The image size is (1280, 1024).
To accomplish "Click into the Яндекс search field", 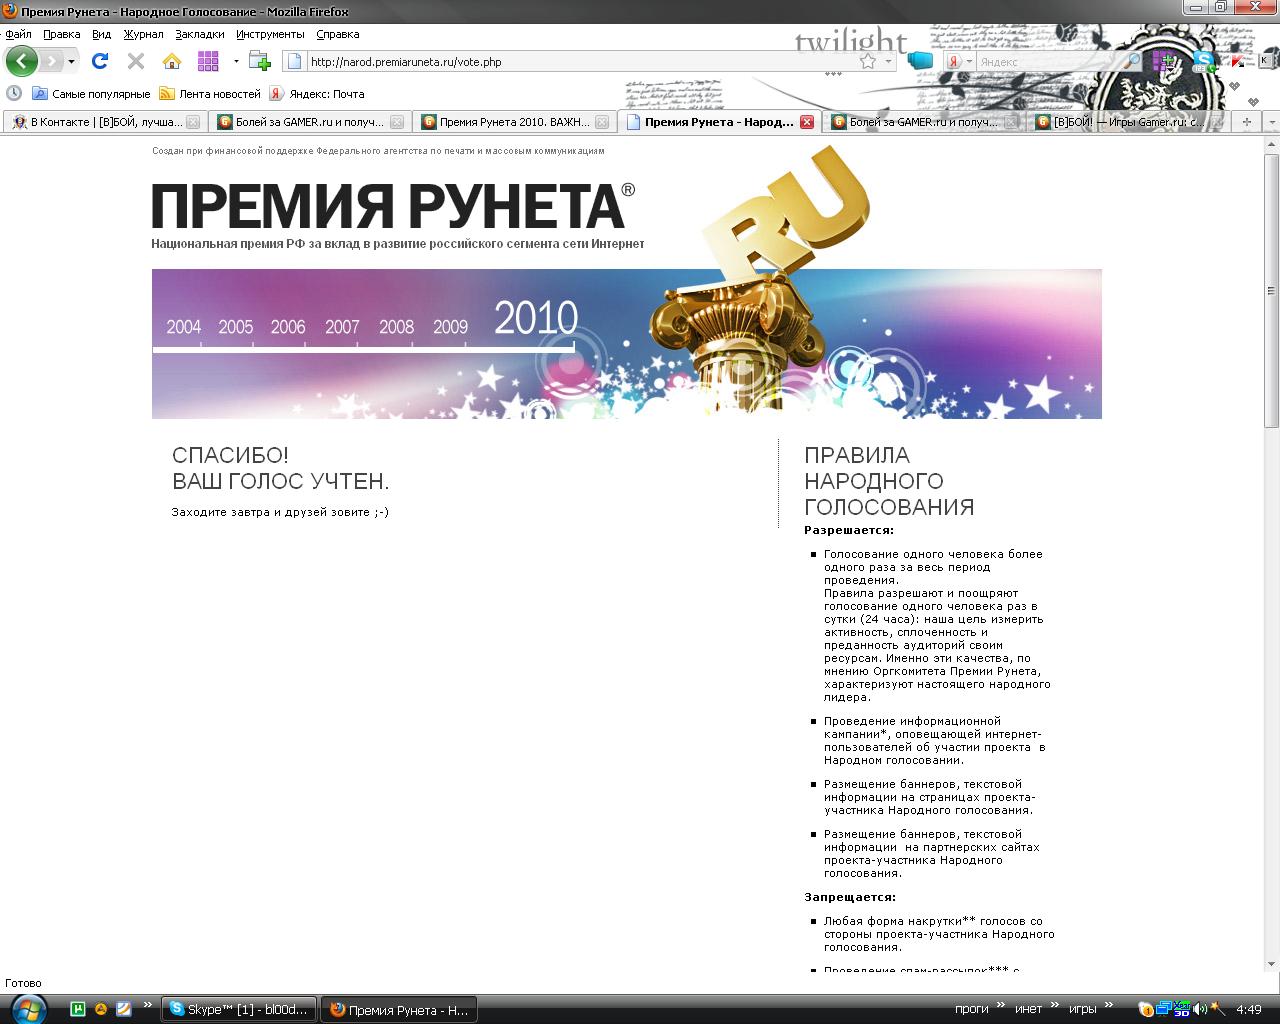I will (1050, 61).
